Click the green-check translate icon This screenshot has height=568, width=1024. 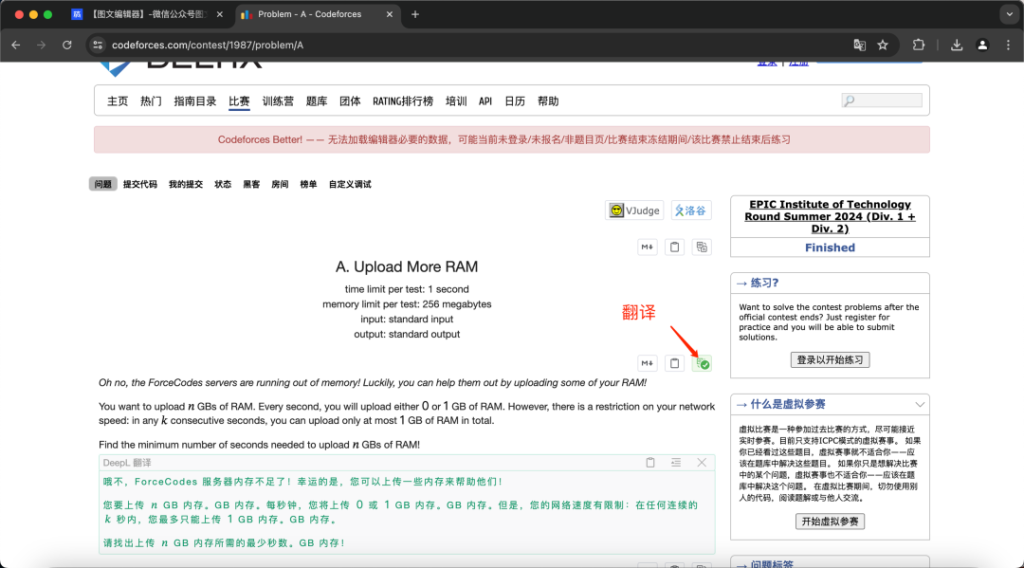(702, 363)
